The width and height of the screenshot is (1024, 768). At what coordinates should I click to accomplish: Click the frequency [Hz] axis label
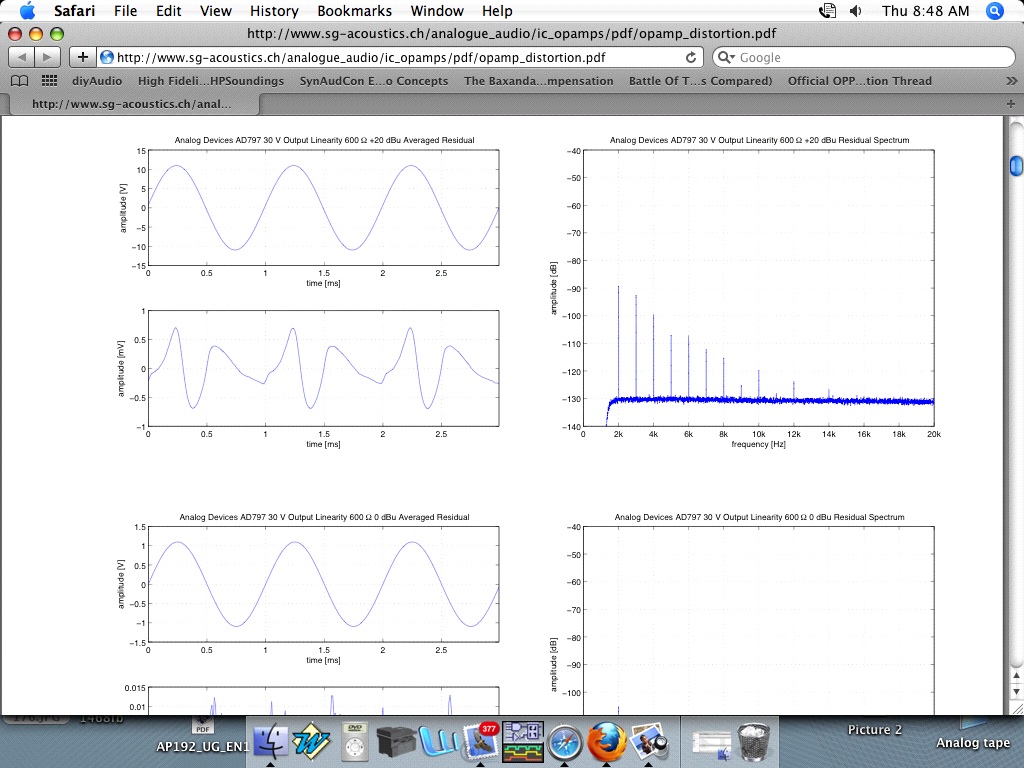point(758,445)
